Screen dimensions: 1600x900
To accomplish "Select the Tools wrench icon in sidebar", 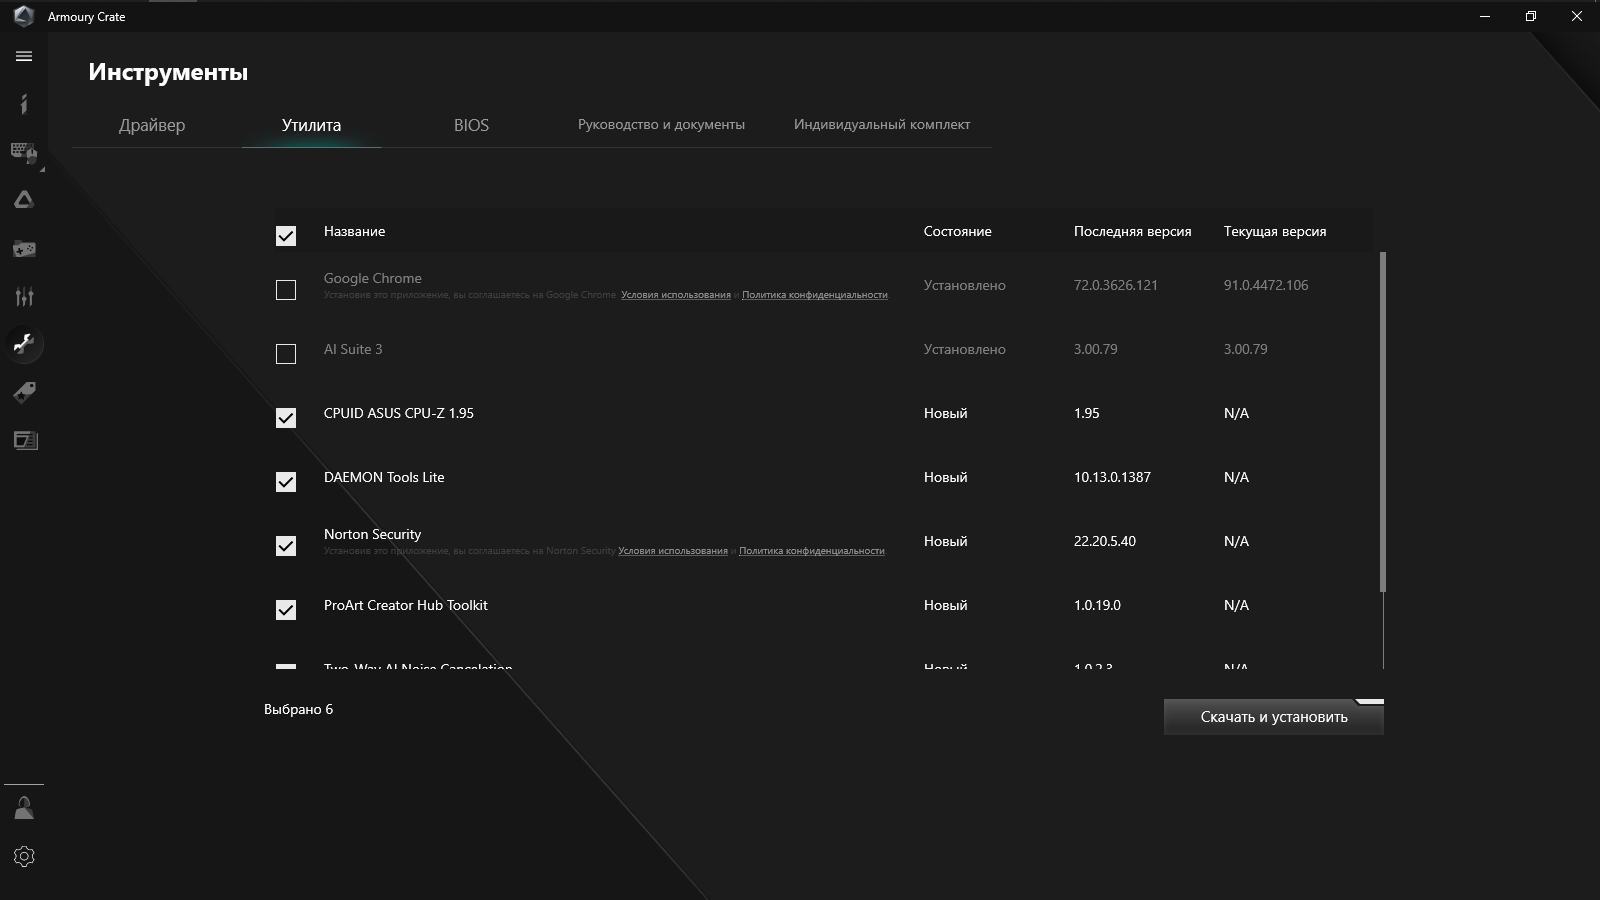I will pyautogui.click(x=24, y=344).
